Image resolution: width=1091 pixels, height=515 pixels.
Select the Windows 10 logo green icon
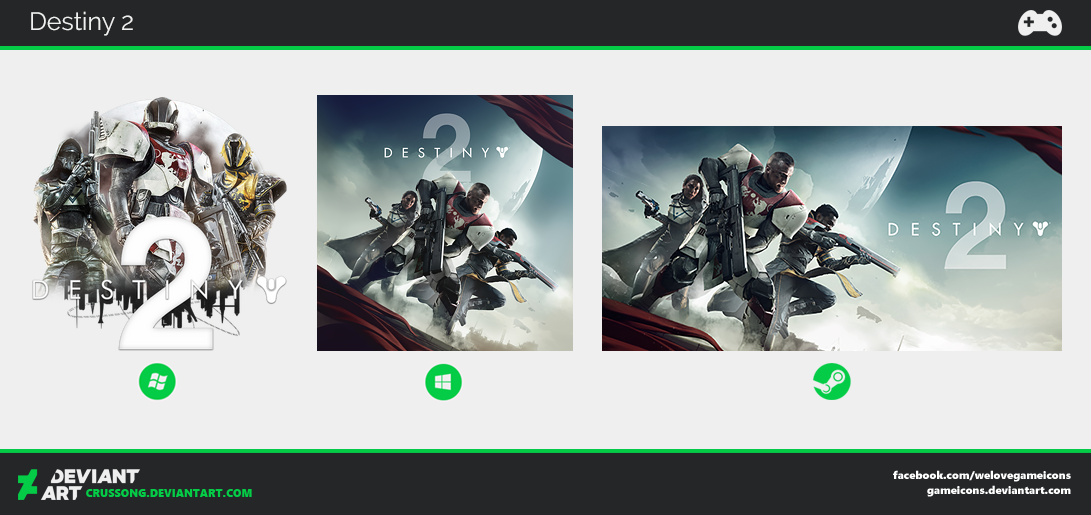click(x=443, y=382)
